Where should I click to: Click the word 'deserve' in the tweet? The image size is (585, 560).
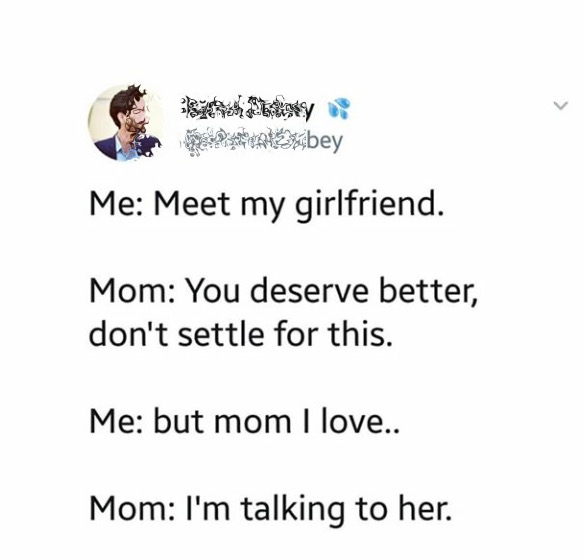(x=309, y=291)
